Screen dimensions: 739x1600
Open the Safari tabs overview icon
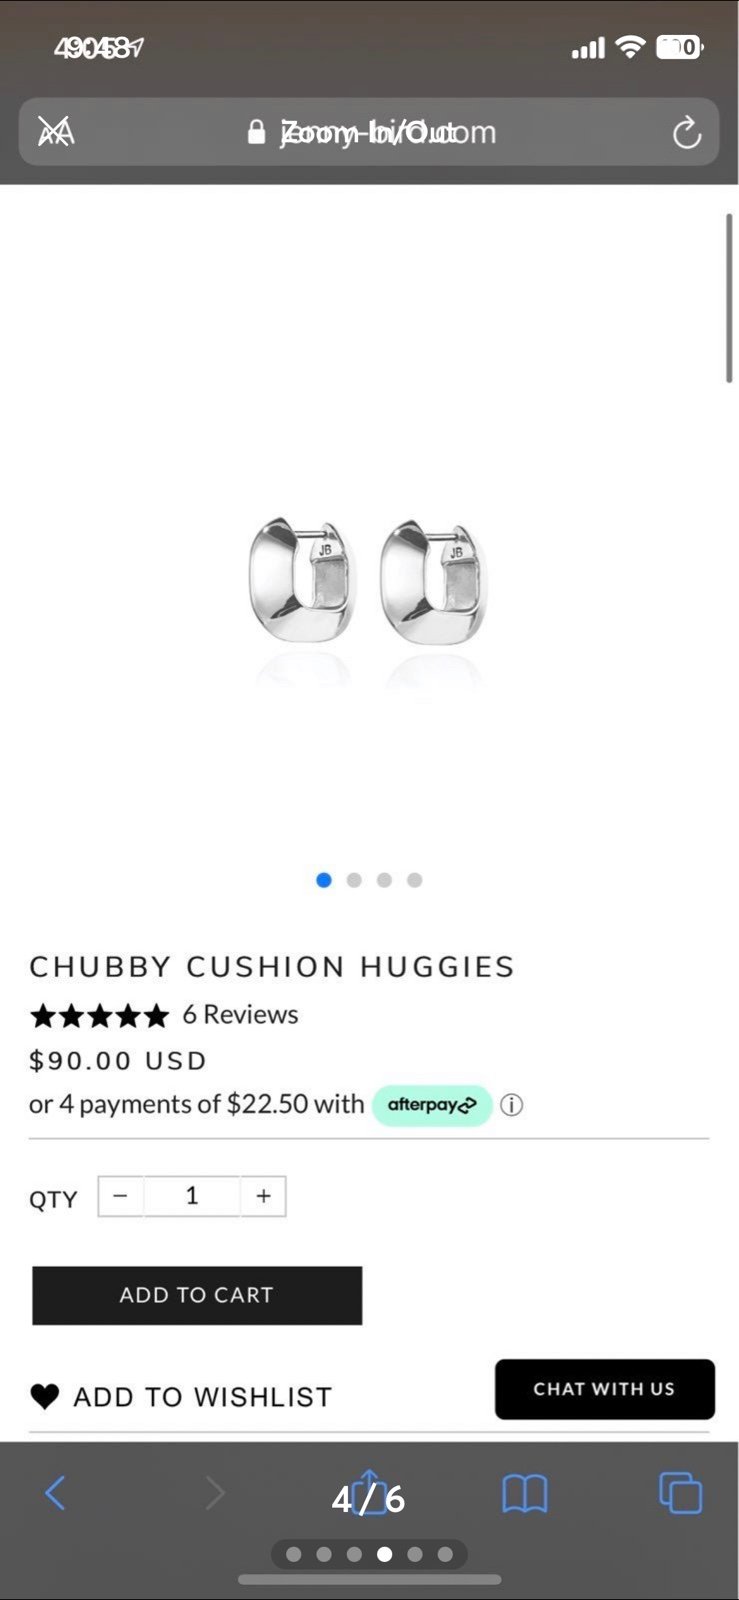tap(681, 1493)
